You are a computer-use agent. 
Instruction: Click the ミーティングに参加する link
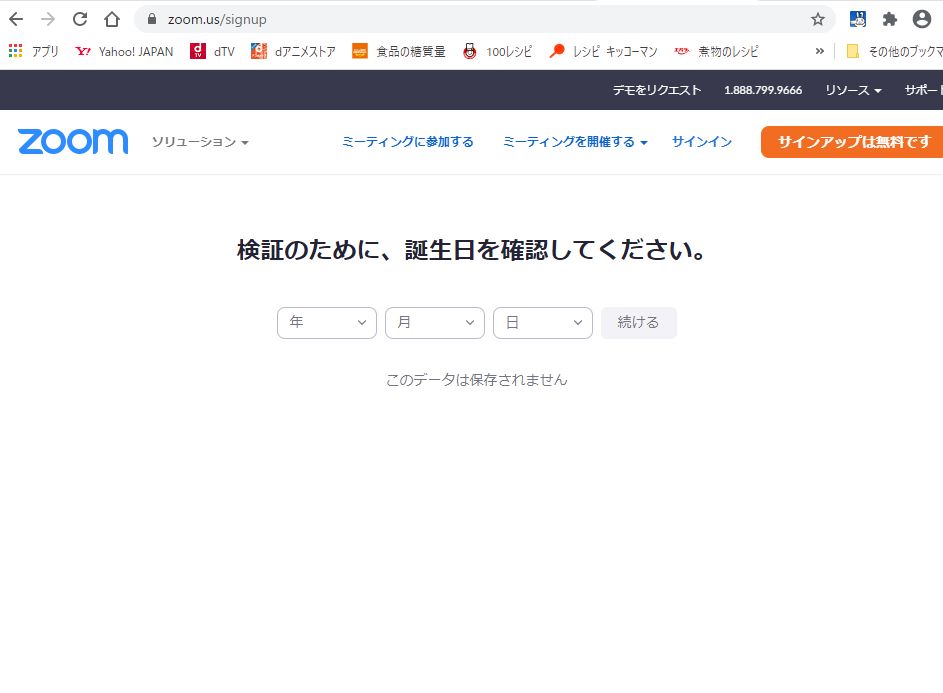pos(408,142)
